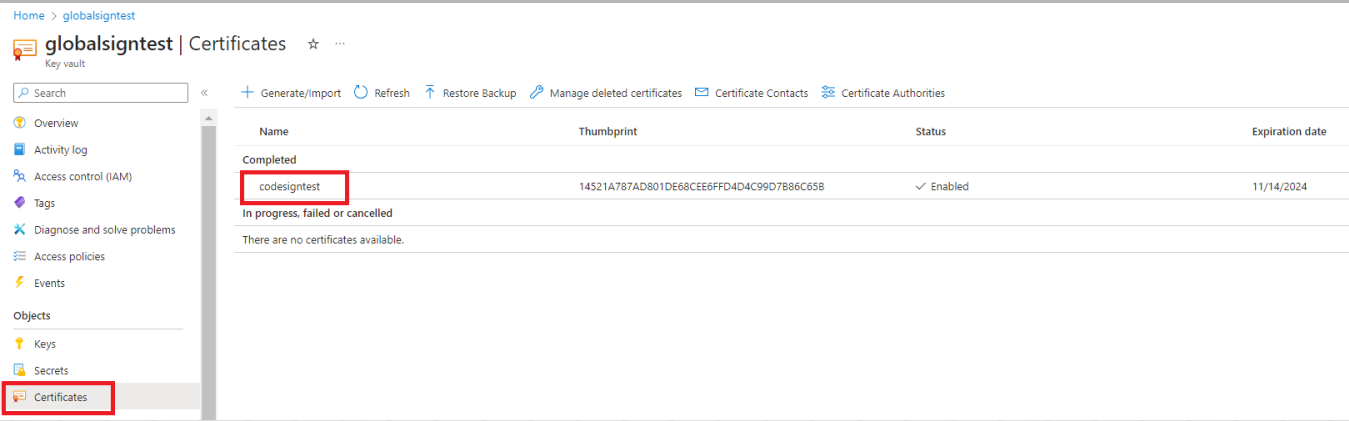This screenshot has width=1349, height=421.
Task: Click the Manage deleted certificates wrench icon
Action: coord(537,93)
